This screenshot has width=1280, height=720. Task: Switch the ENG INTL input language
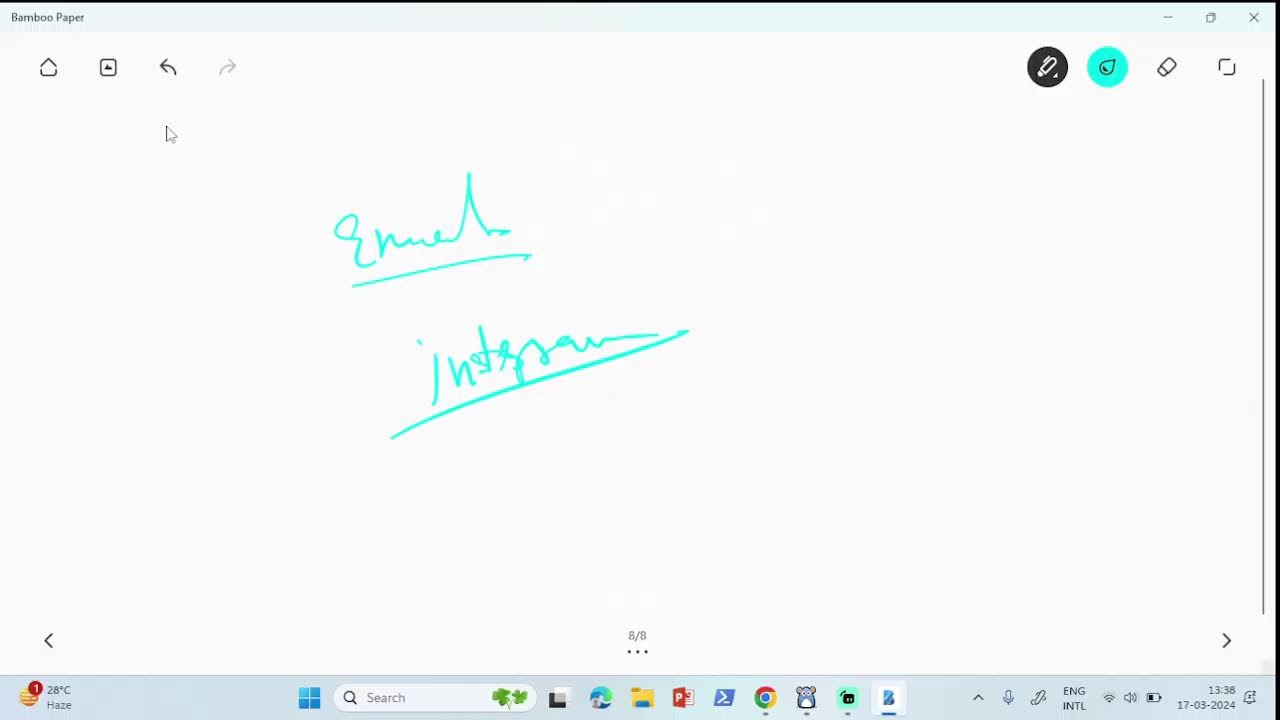1074,698
